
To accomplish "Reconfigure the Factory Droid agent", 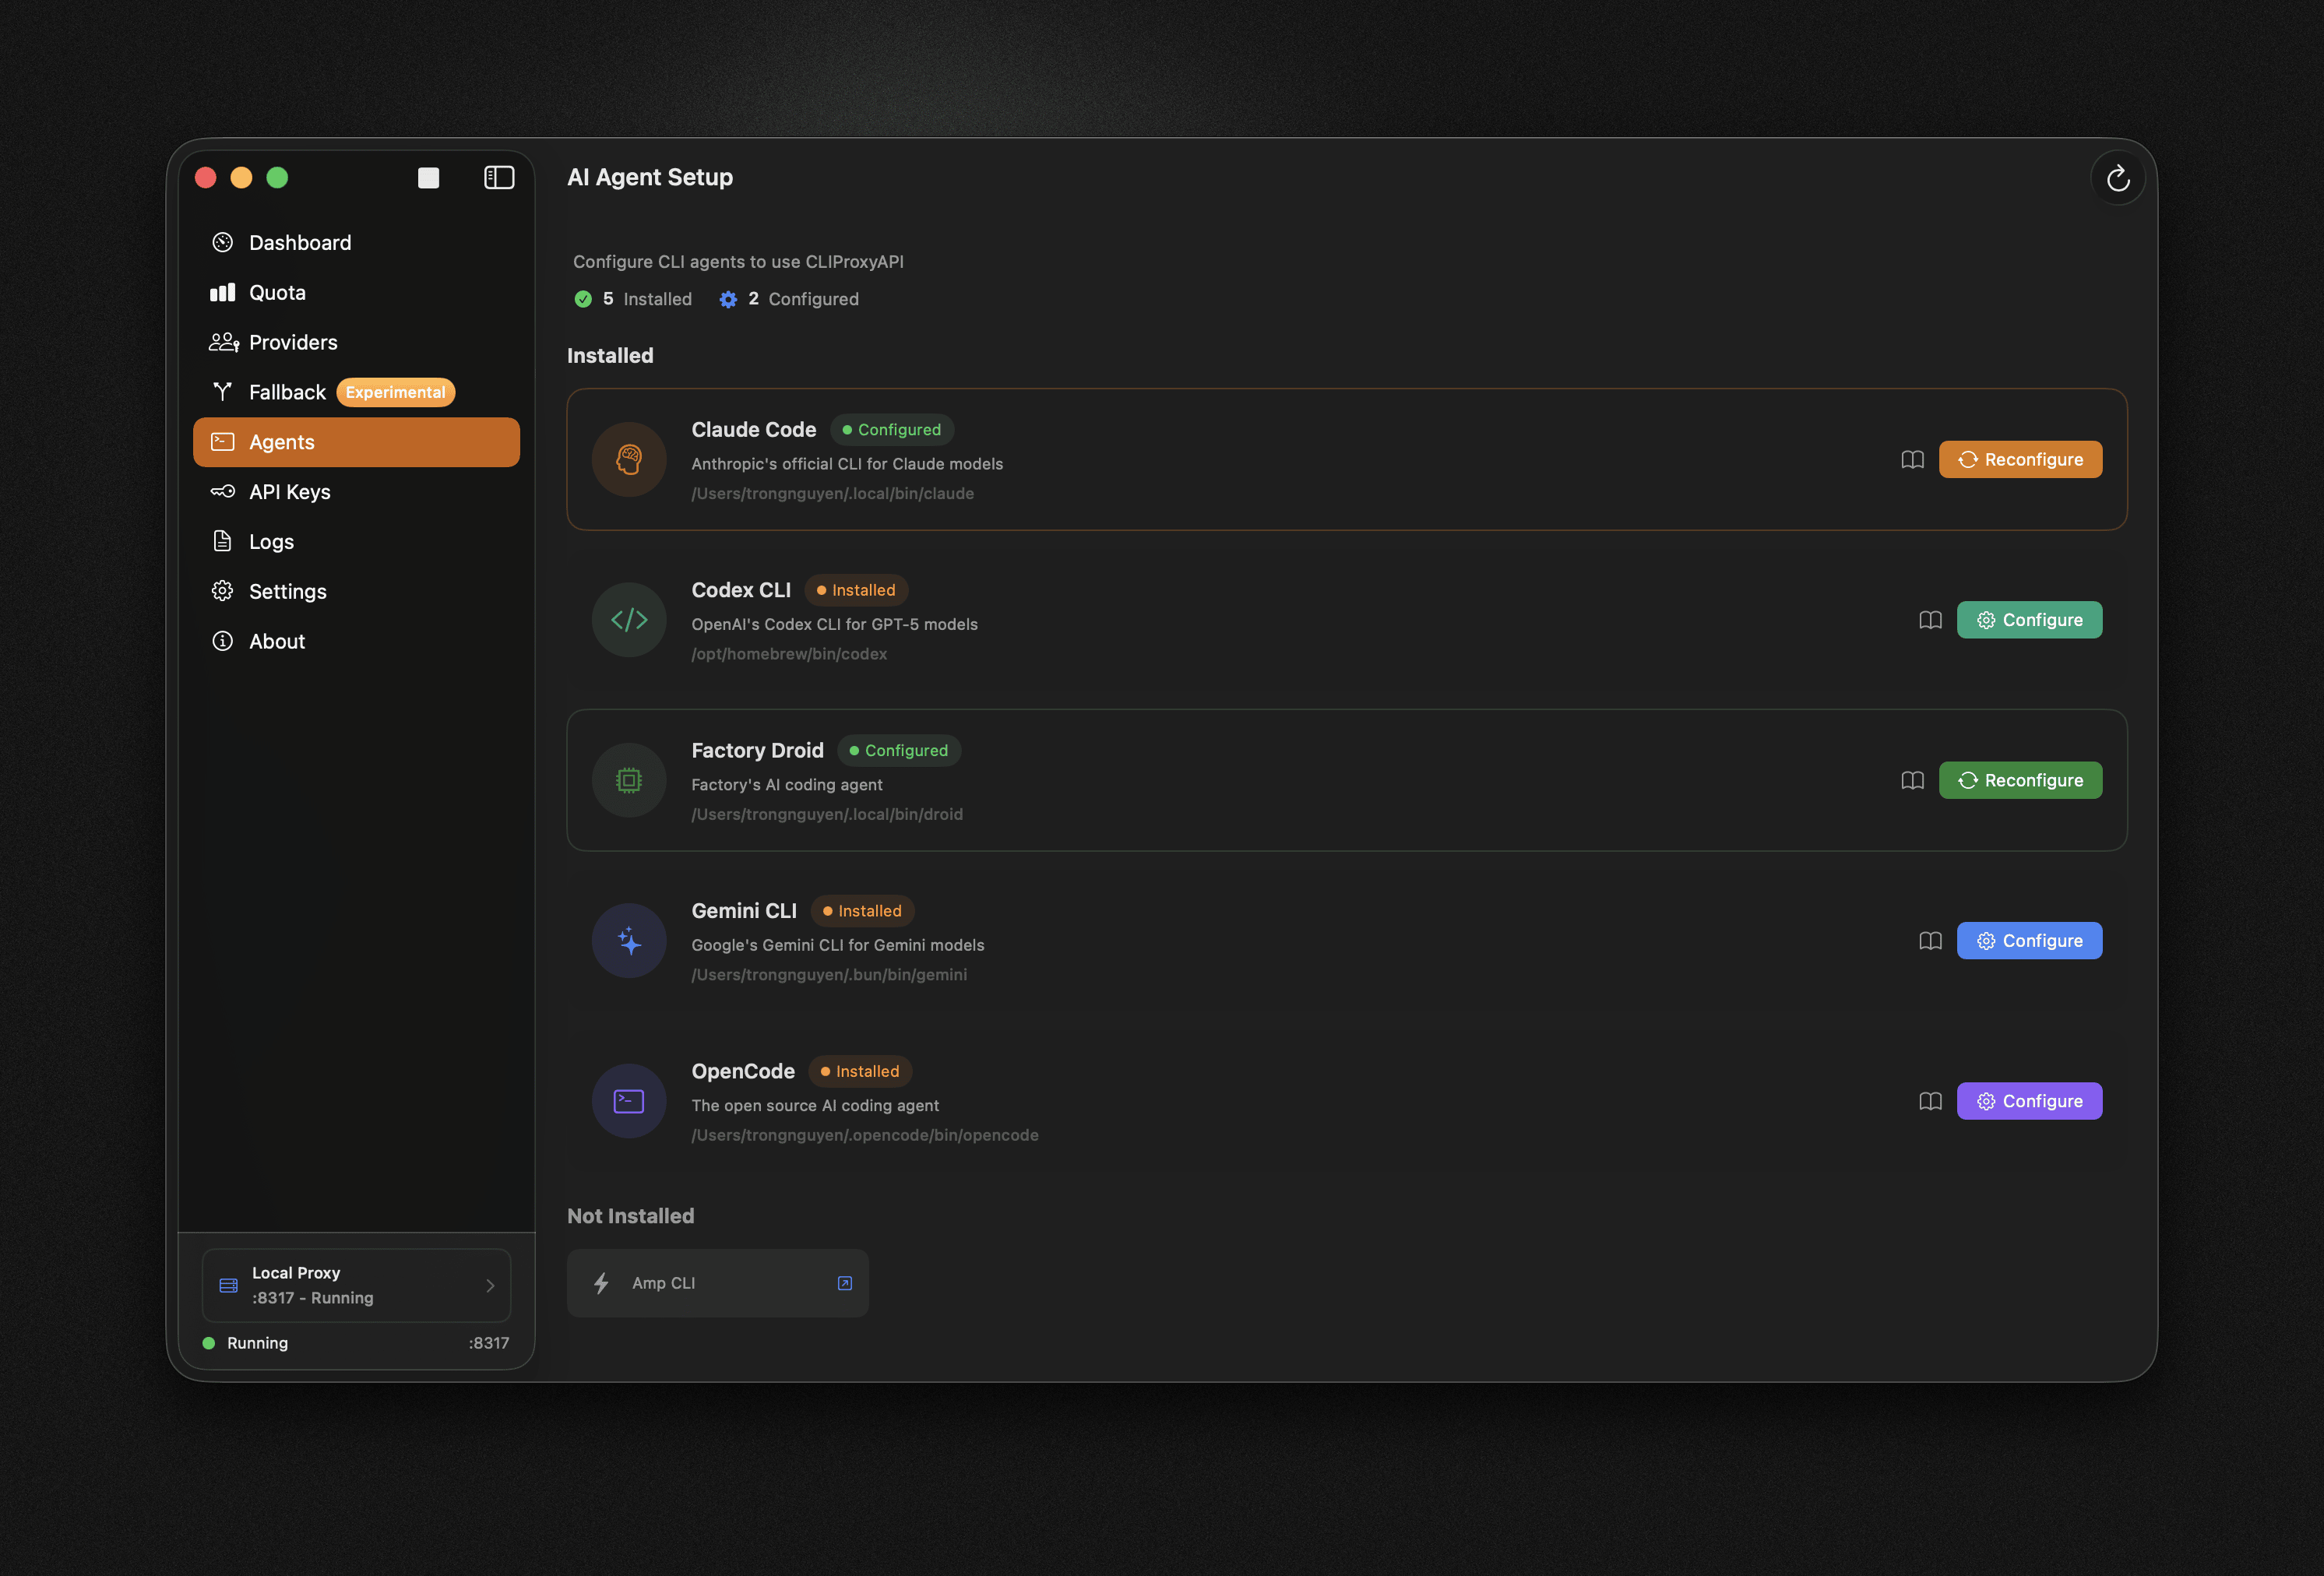I will click(x=2020, y=781).
